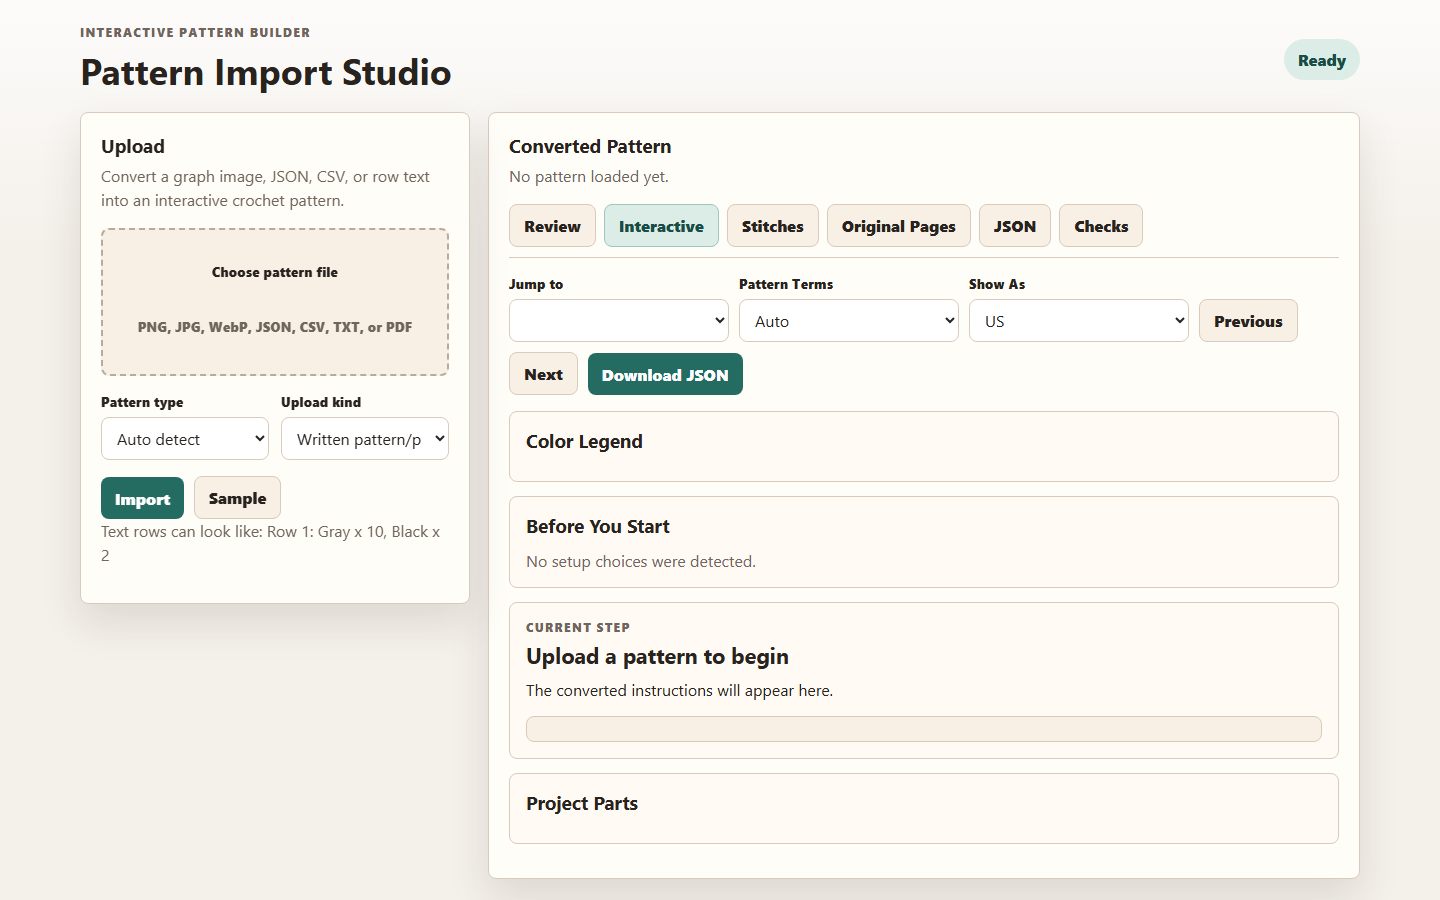Switch to the Checks tab
Image resolution: width=1440 pixels, height=900 pixels.
coord(1101,226)
